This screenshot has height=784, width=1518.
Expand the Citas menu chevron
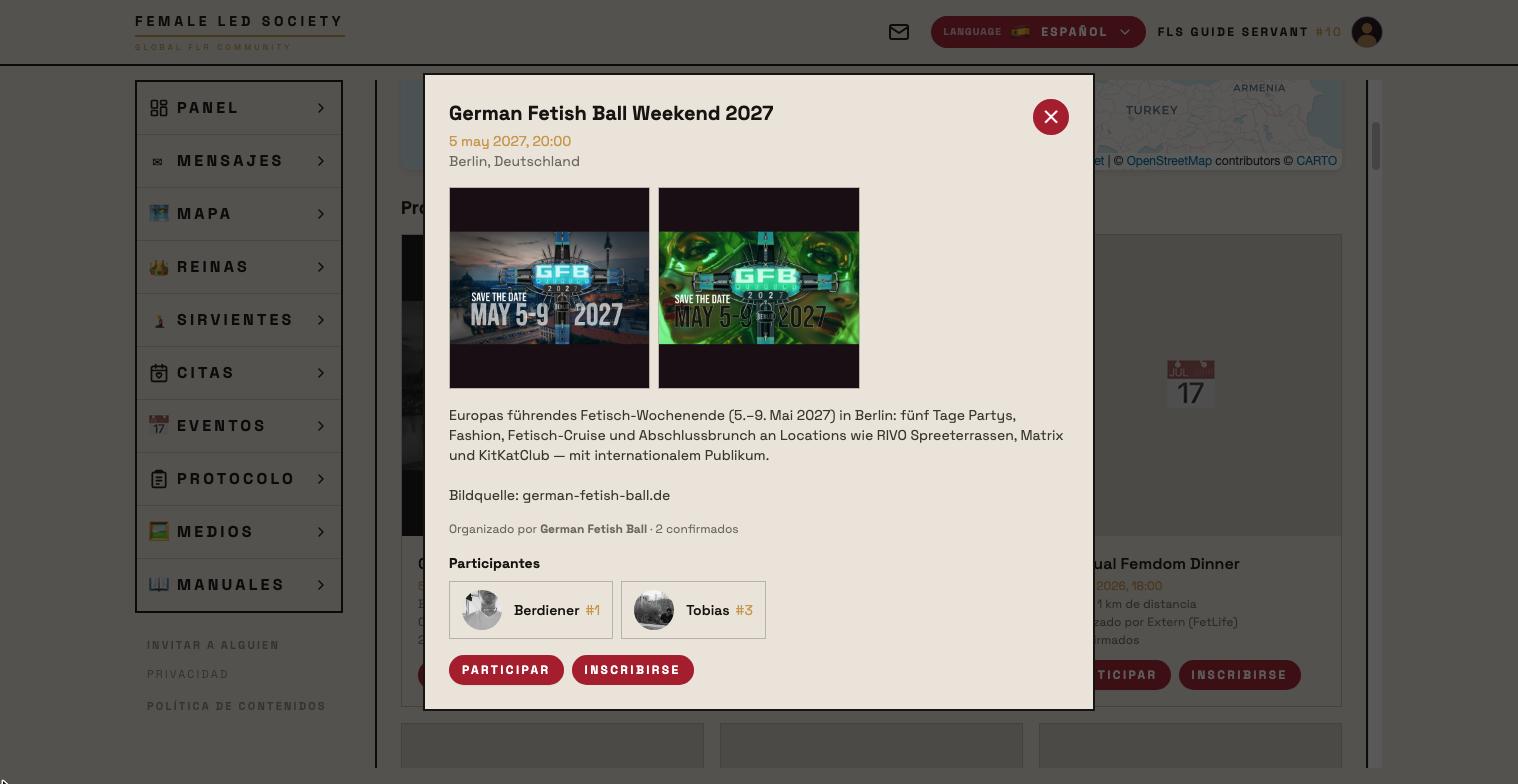coord(321,373)
